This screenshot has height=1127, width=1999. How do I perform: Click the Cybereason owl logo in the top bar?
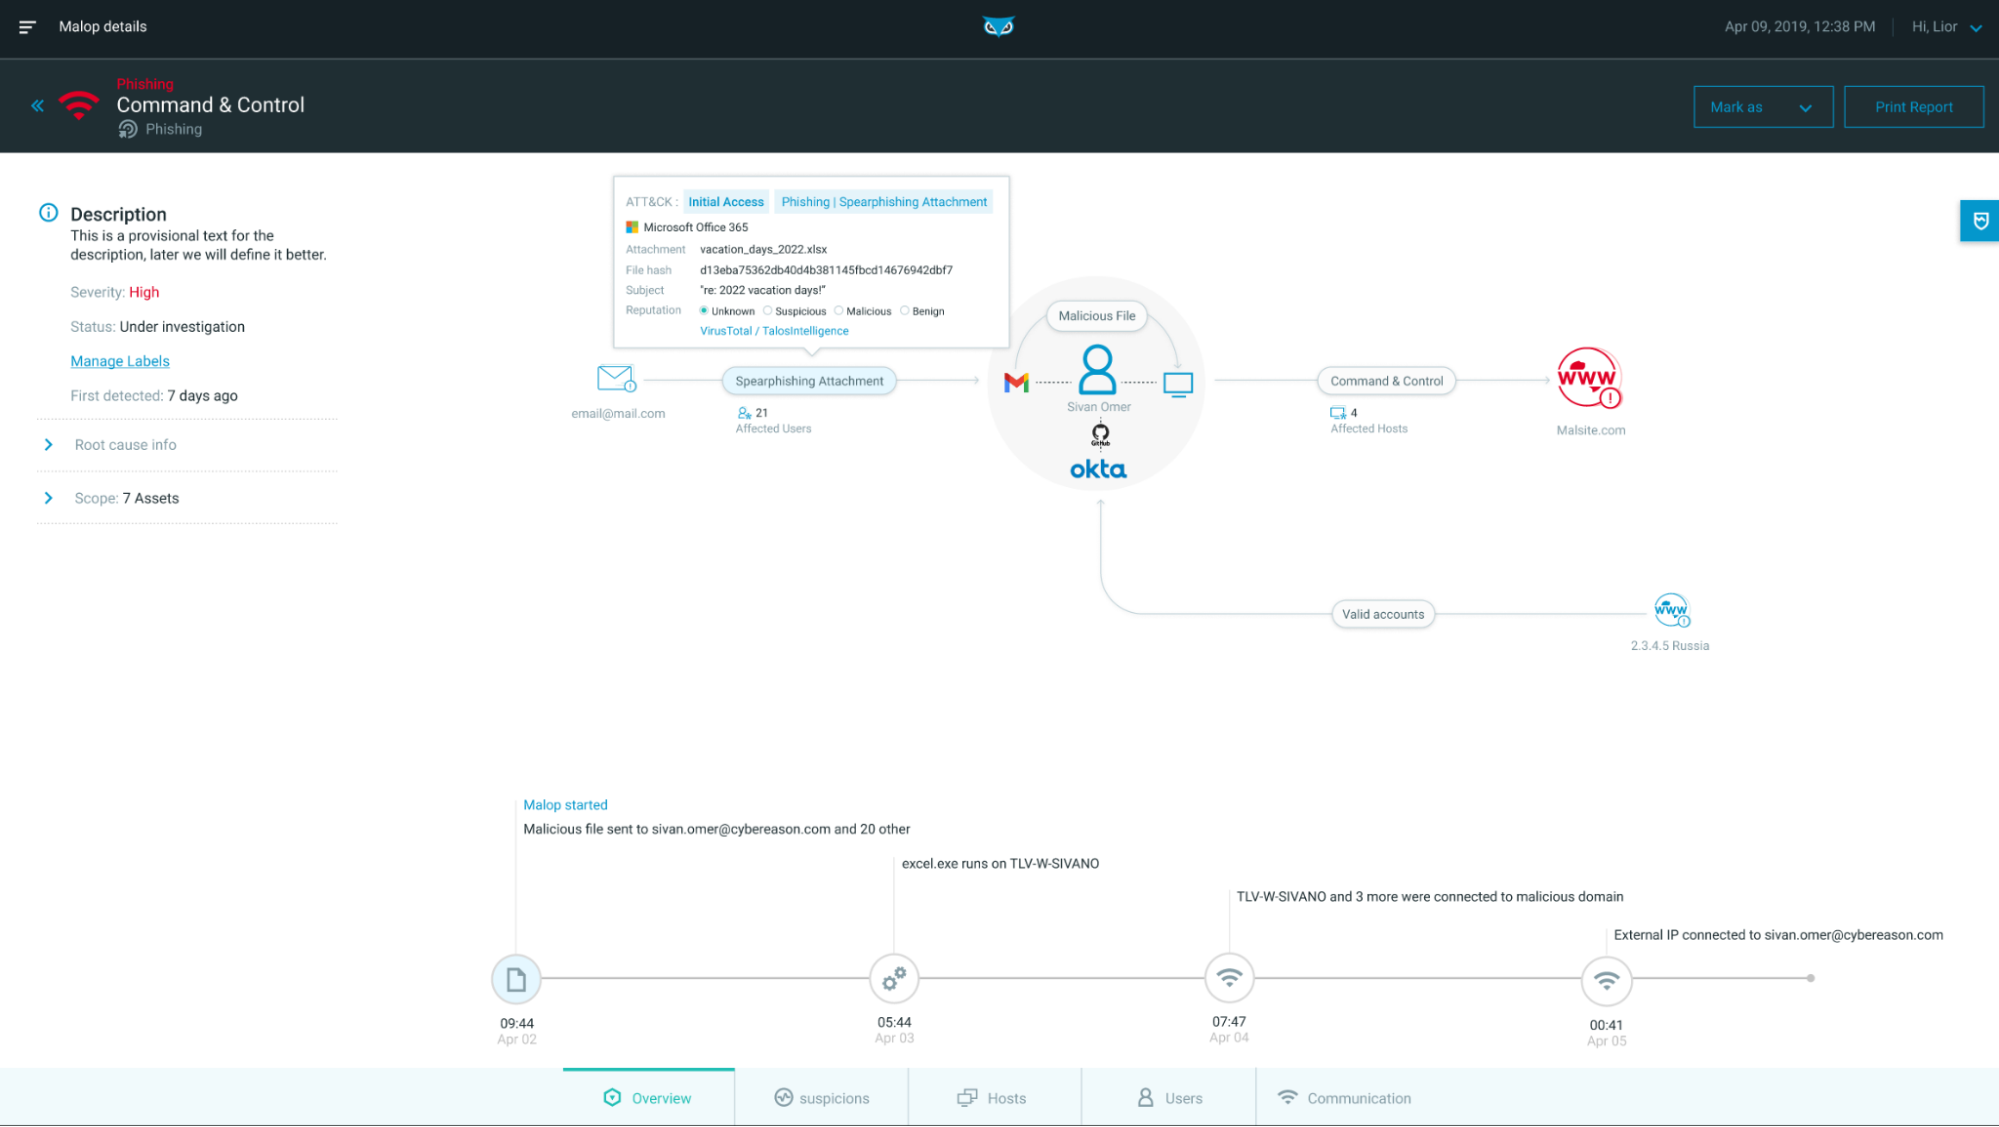pyautogui.click(x=998, y=26)
